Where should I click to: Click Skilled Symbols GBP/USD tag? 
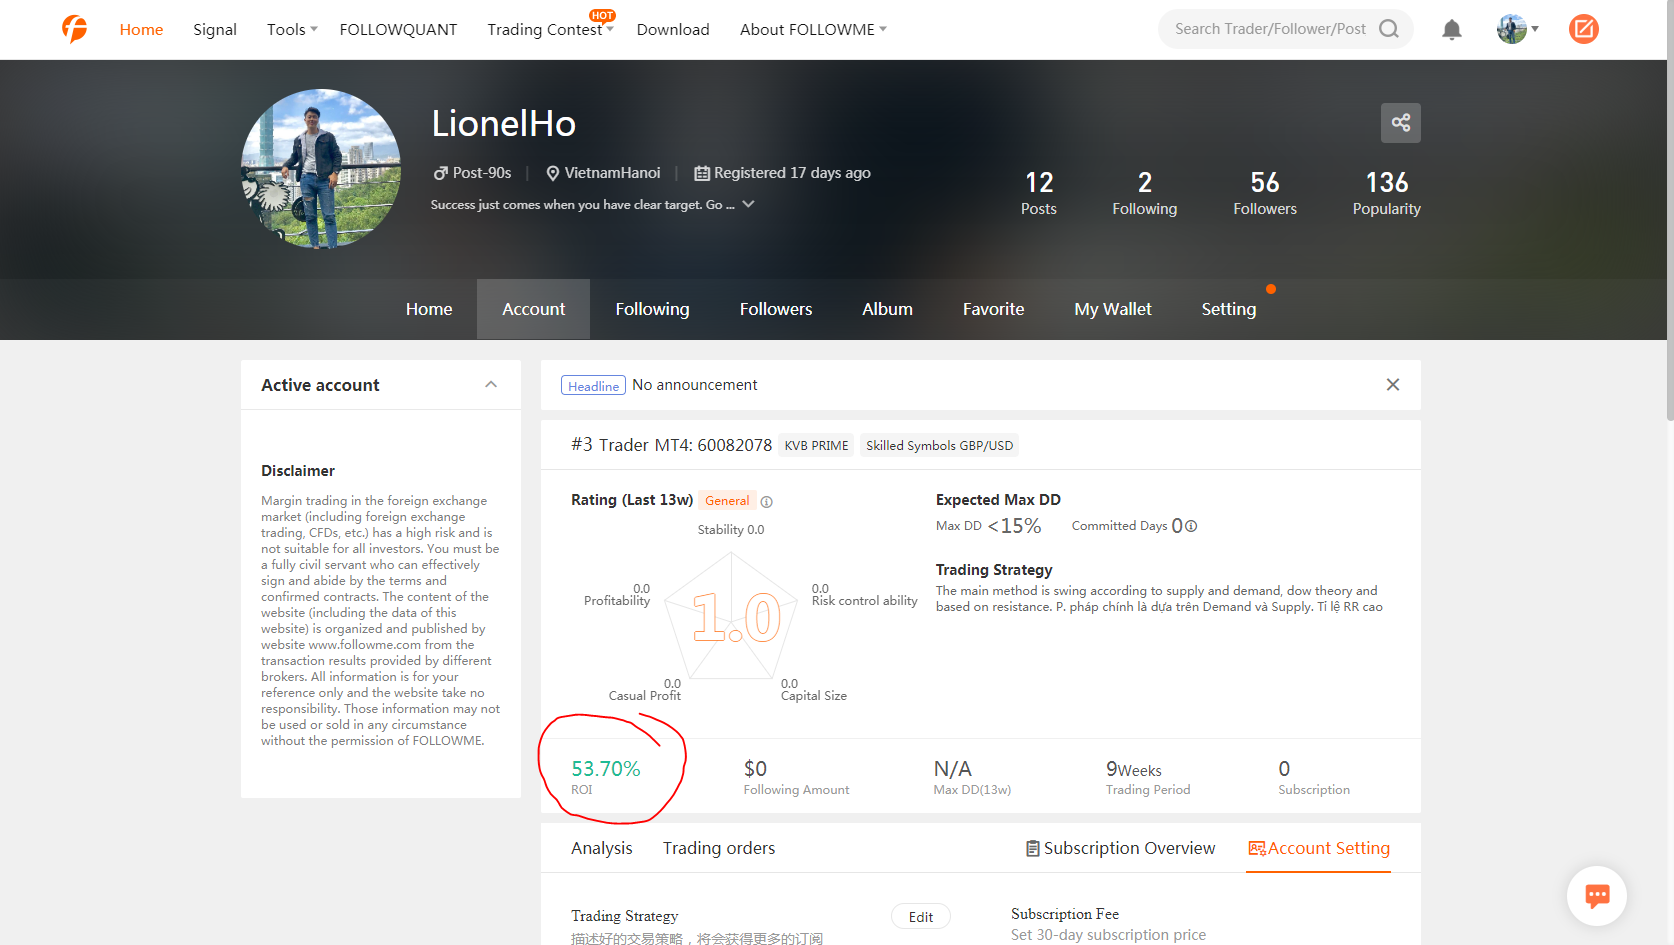click(x=939, y=446)
